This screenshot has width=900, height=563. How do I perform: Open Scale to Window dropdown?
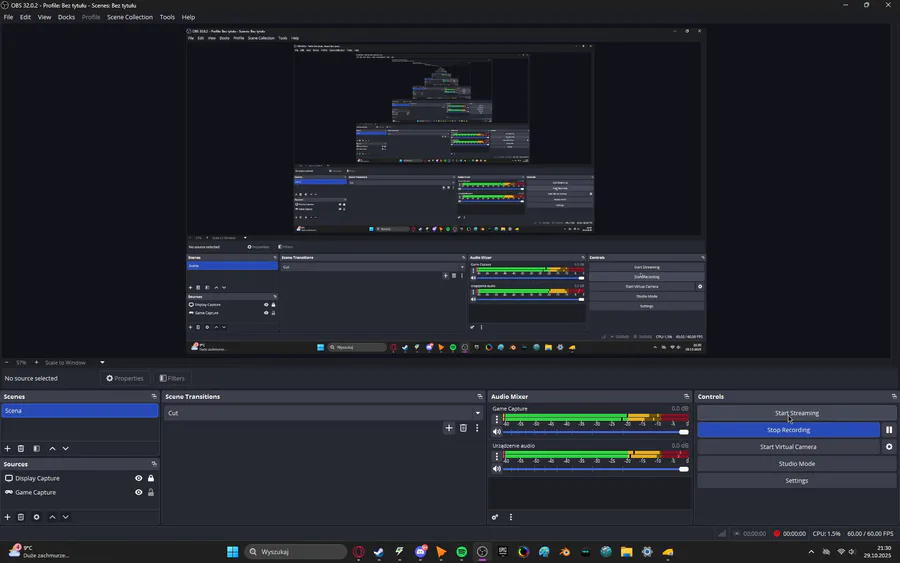coord(75,362)
